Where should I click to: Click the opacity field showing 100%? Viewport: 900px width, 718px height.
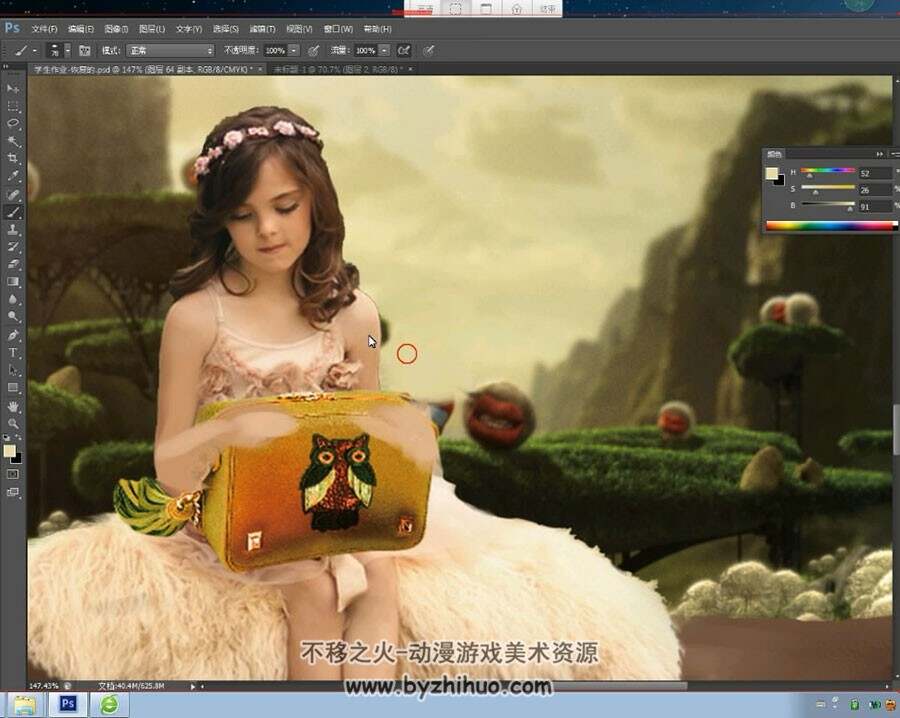[x=276, y=51]
